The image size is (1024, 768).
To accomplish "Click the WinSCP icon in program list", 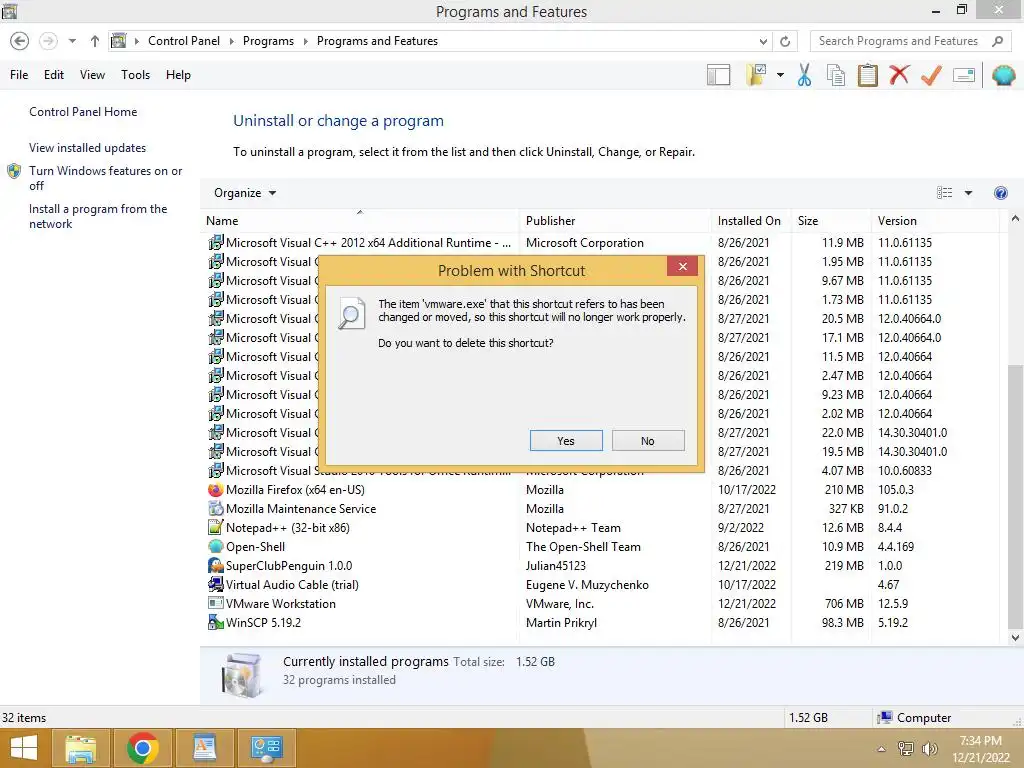I will click(x=216, y=622).
